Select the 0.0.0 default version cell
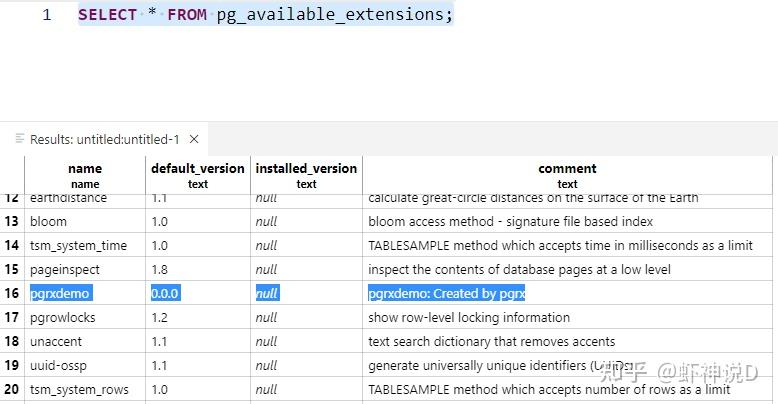 tap(166, 293)
